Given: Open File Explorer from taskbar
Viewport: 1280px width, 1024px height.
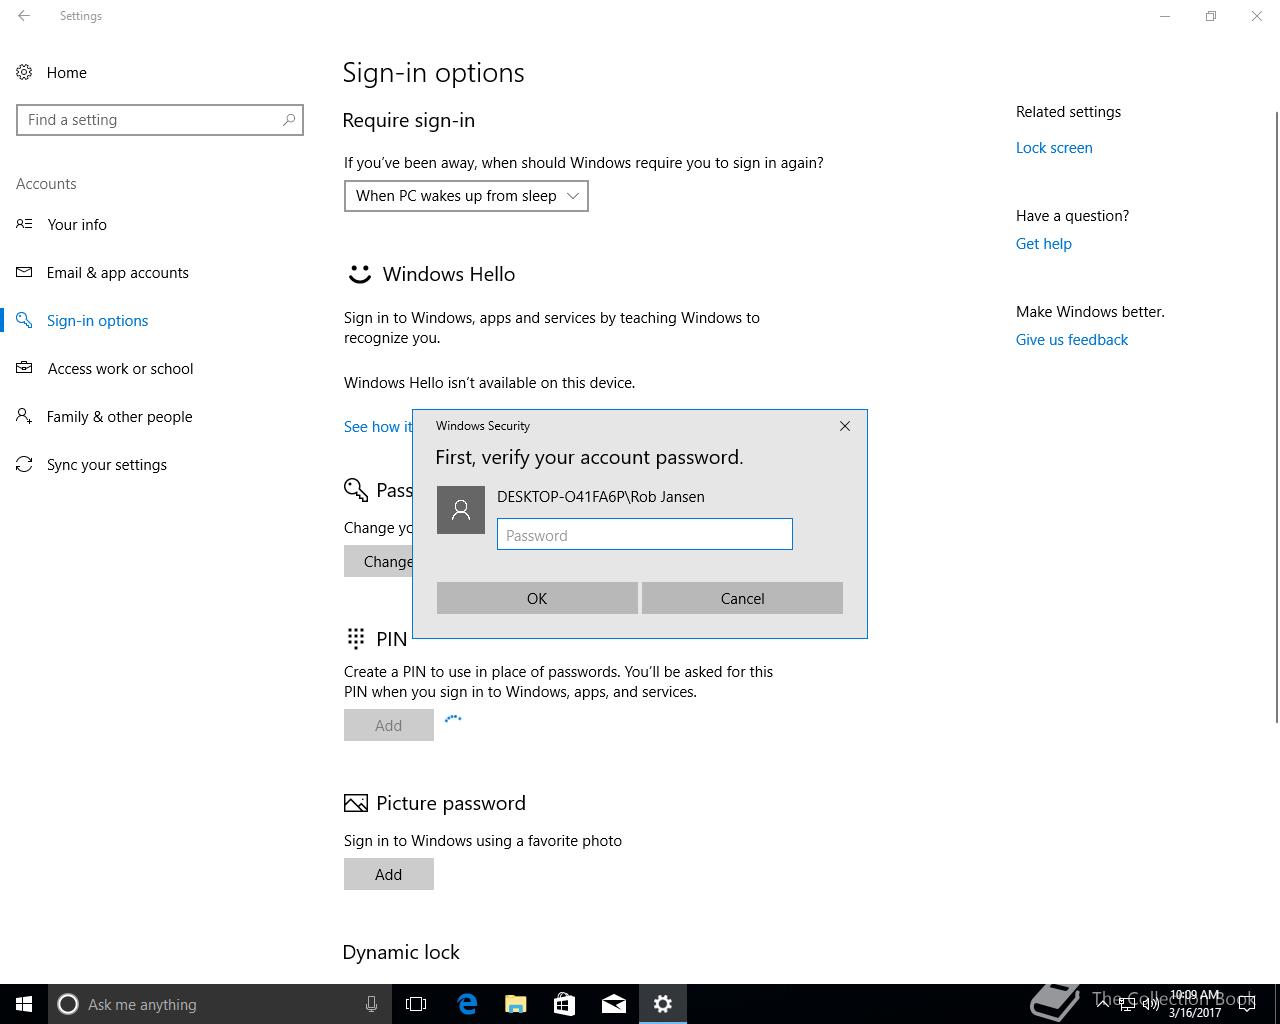Looking at the screenshot, I should point(516,1004).
